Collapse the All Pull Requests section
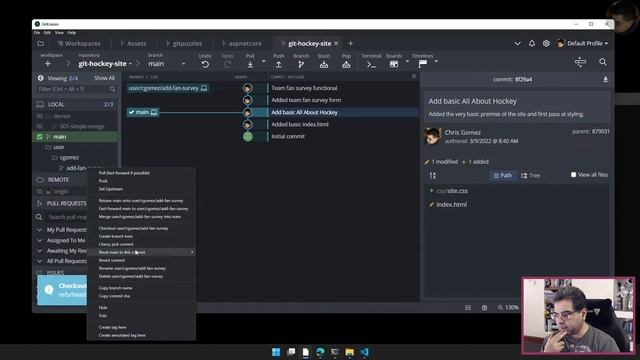 (40, 261)
